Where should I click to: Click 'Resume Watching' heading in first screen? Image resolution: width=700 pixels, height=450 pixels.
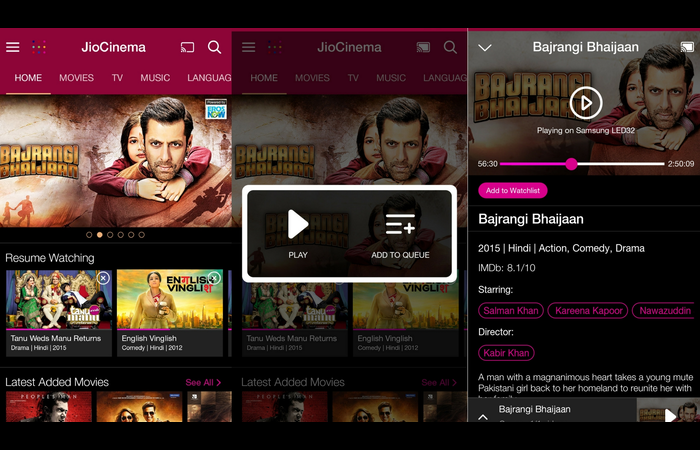coord(50,258)
